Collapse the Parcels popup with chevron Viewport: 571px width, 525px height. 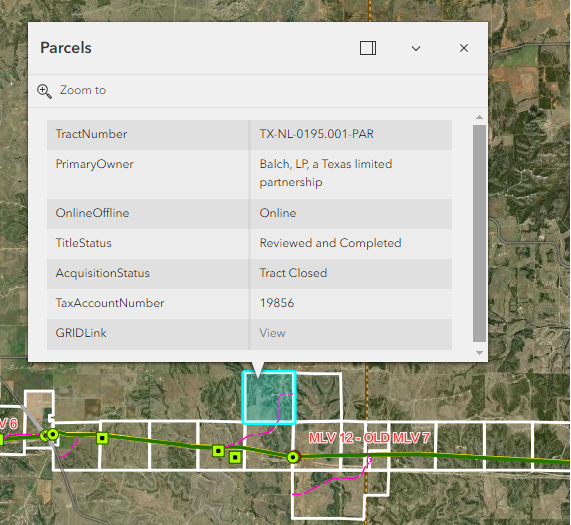coord(416,48)
